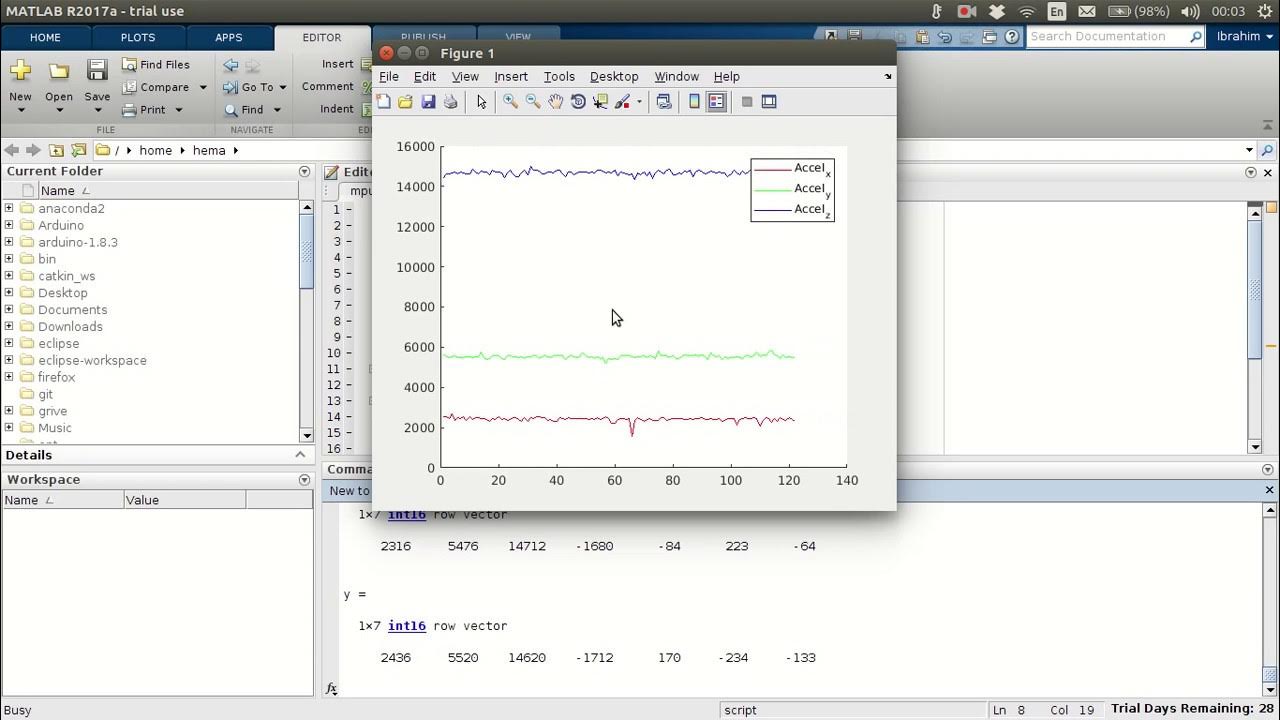This screenshot has height=720, width=1280.
Task: Open the dropdown arrow under Save
Action: [x=97, y=110]
